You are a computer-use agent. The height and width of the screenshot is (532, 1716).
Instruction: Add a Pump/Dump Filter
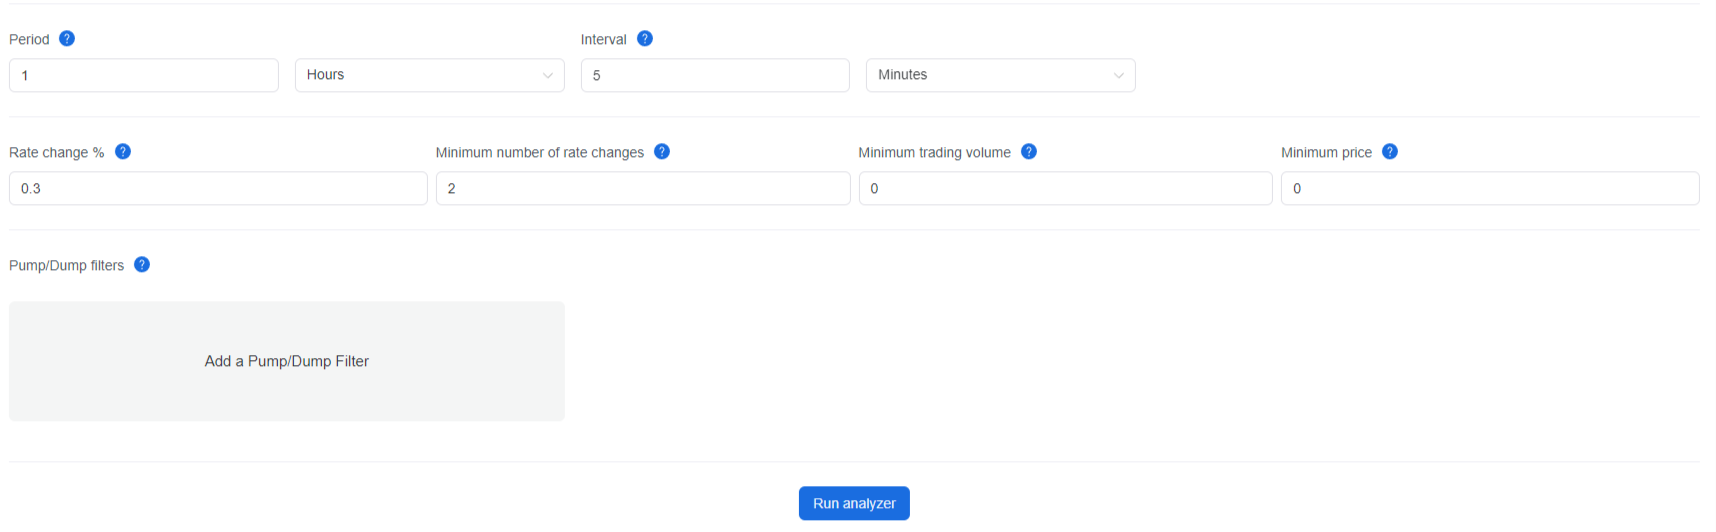[x=287, y=361]
